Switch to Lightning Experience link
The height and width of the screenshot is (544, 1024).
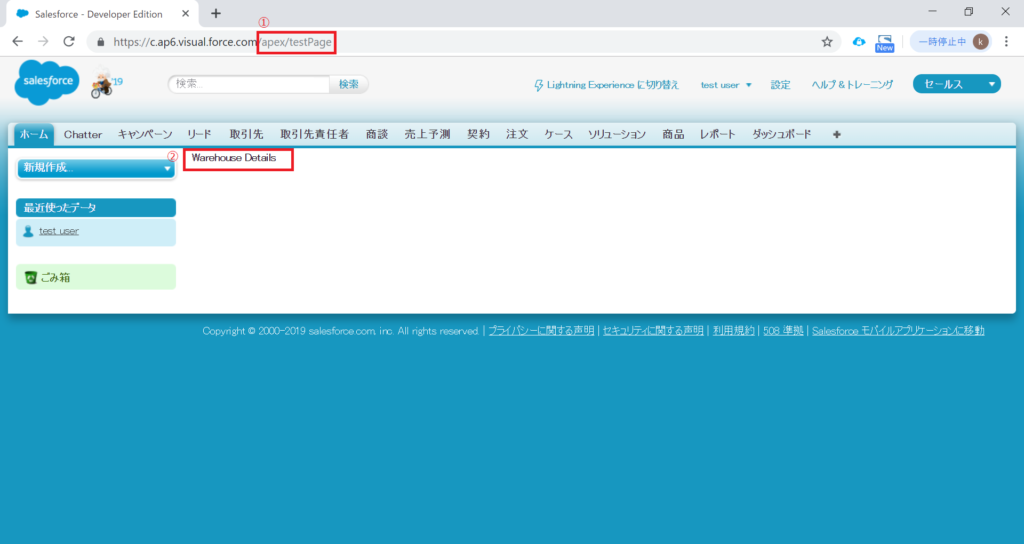(x=606, y=85)
